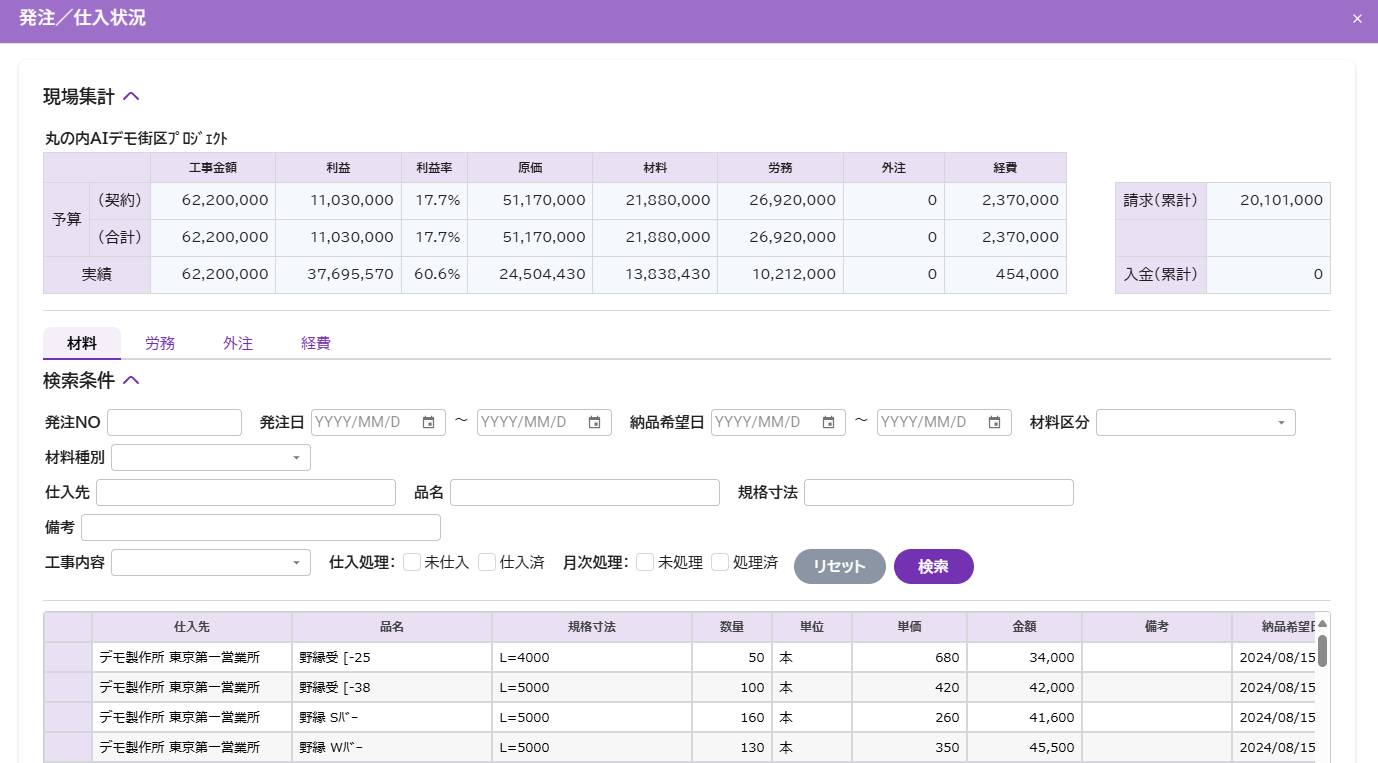Click the 41,600 amount cell
The width and height of the screenshot is (1378, 763).
point(1025,718)
